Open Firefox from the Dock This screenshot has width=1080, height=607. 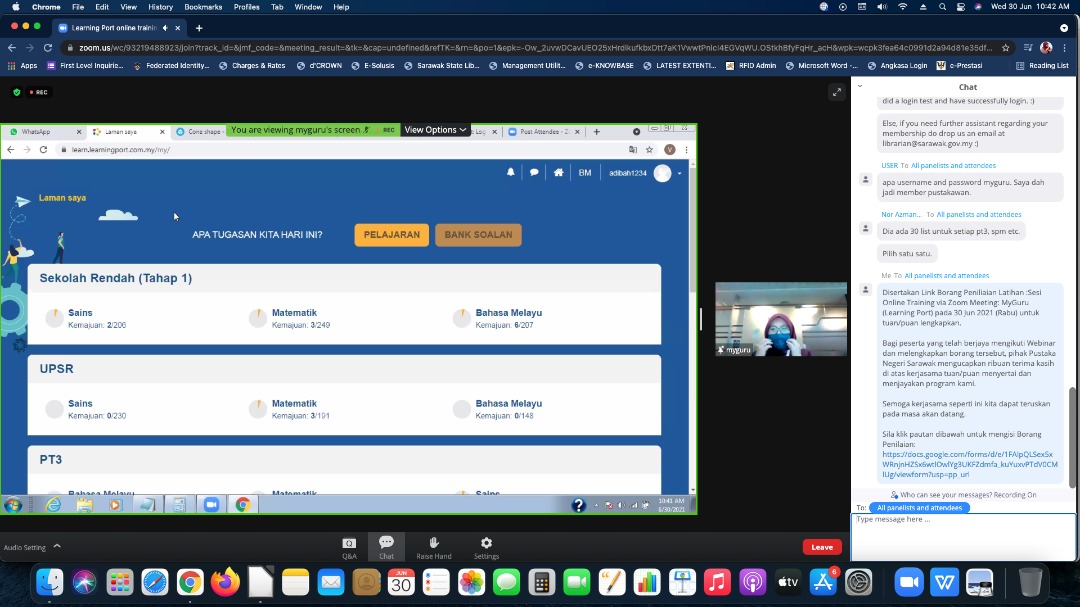tap(225, 583)
